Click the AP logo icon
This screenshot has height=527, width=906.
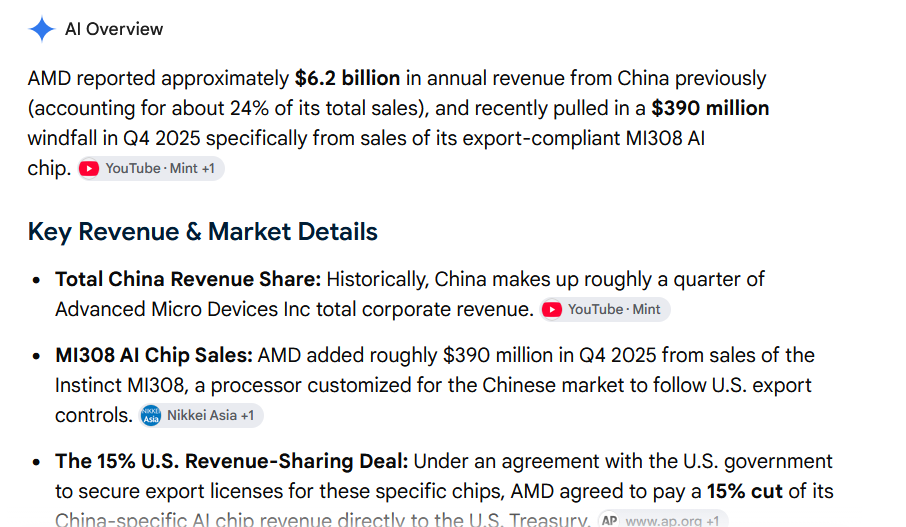pyautogui.click(x=609, y=520)
